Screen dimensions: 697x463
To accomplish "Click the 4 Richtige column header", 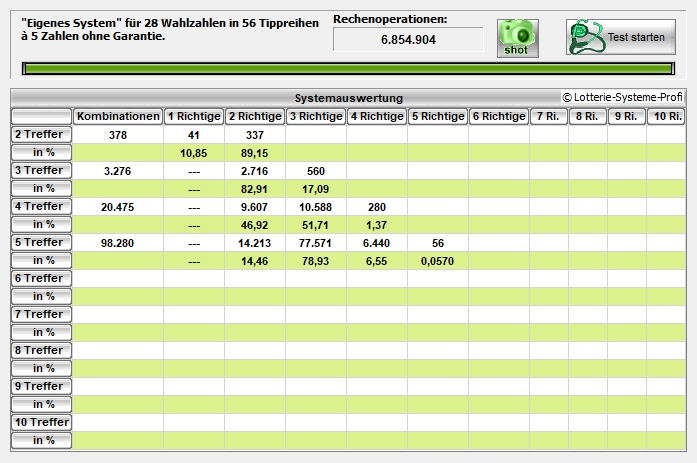I will click(x=377, y=116).
